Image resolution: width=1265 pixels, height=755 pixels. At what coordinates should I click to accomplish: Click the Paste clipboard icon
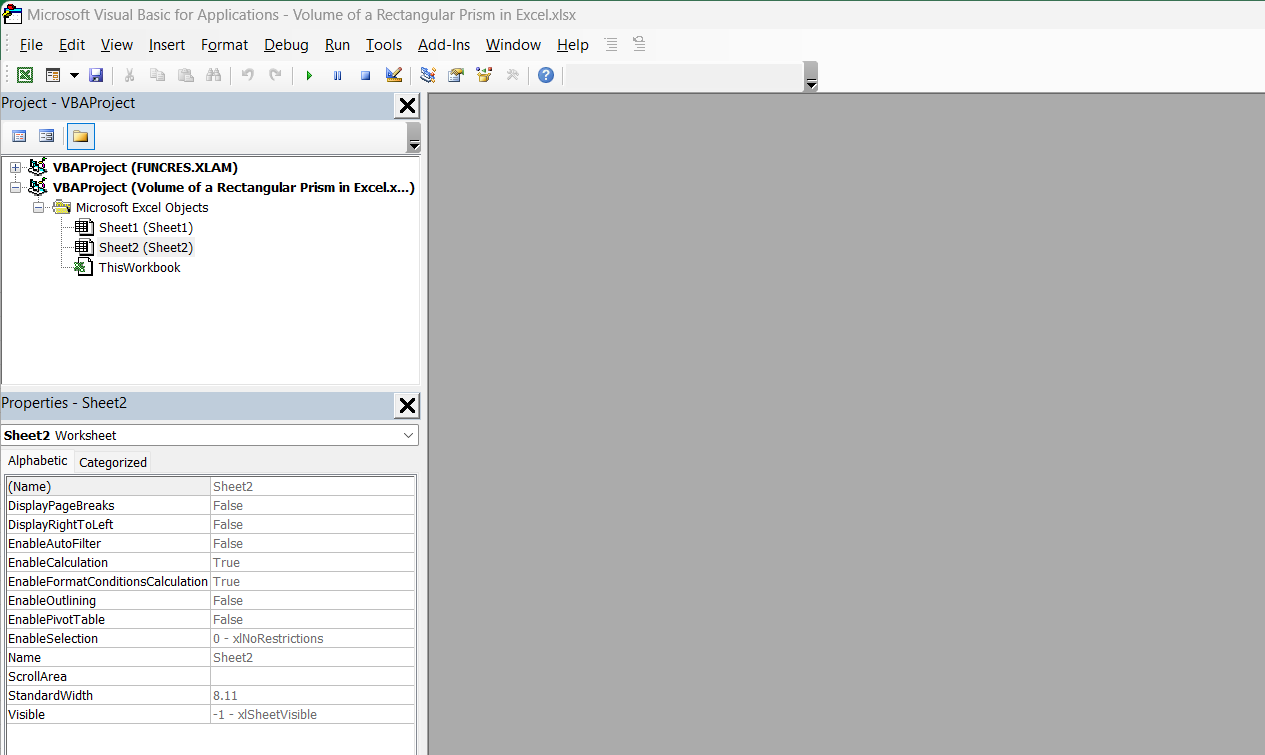point(185,75)
